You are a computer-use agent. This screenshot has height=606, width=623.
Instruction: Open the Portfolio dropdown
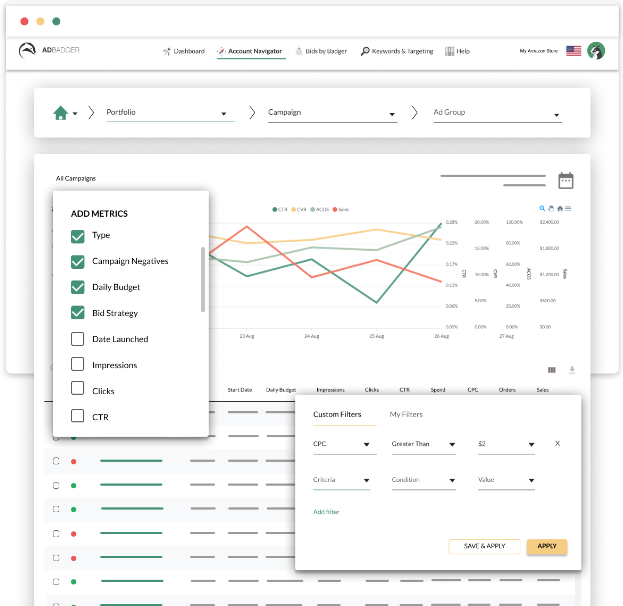click(170, 113)
